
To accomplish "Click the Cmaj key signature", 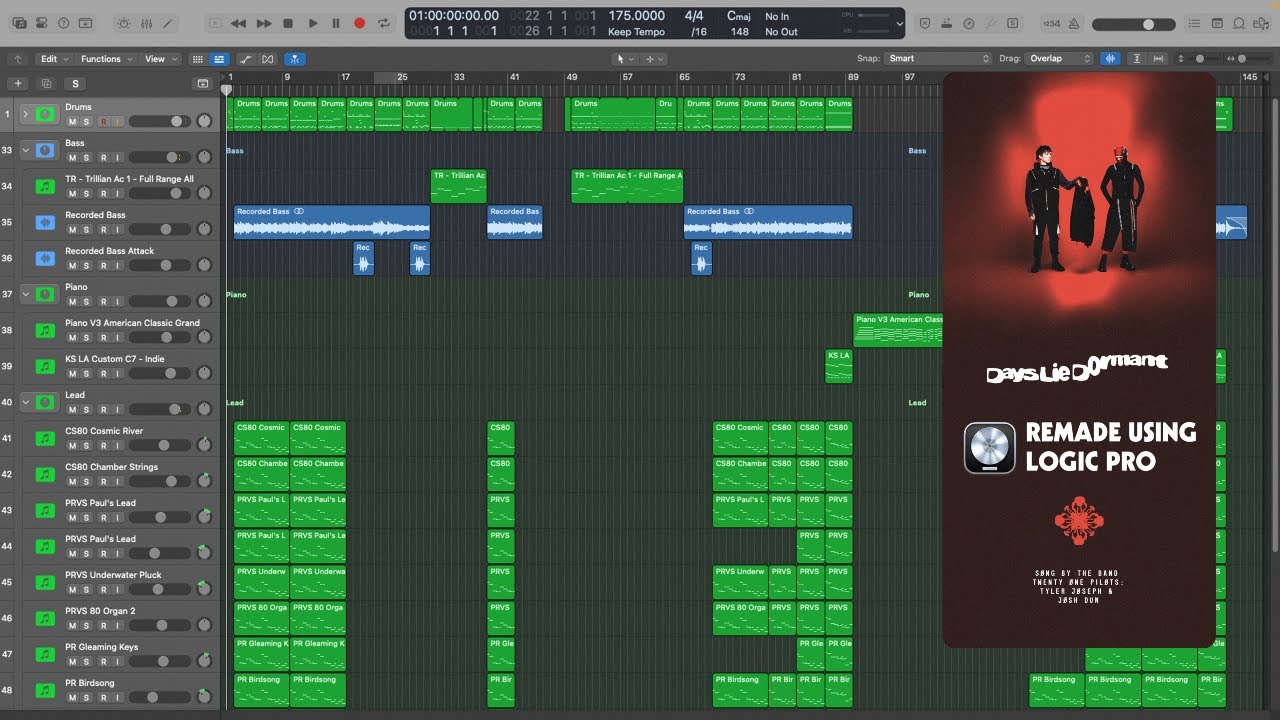I will (738, 16).
